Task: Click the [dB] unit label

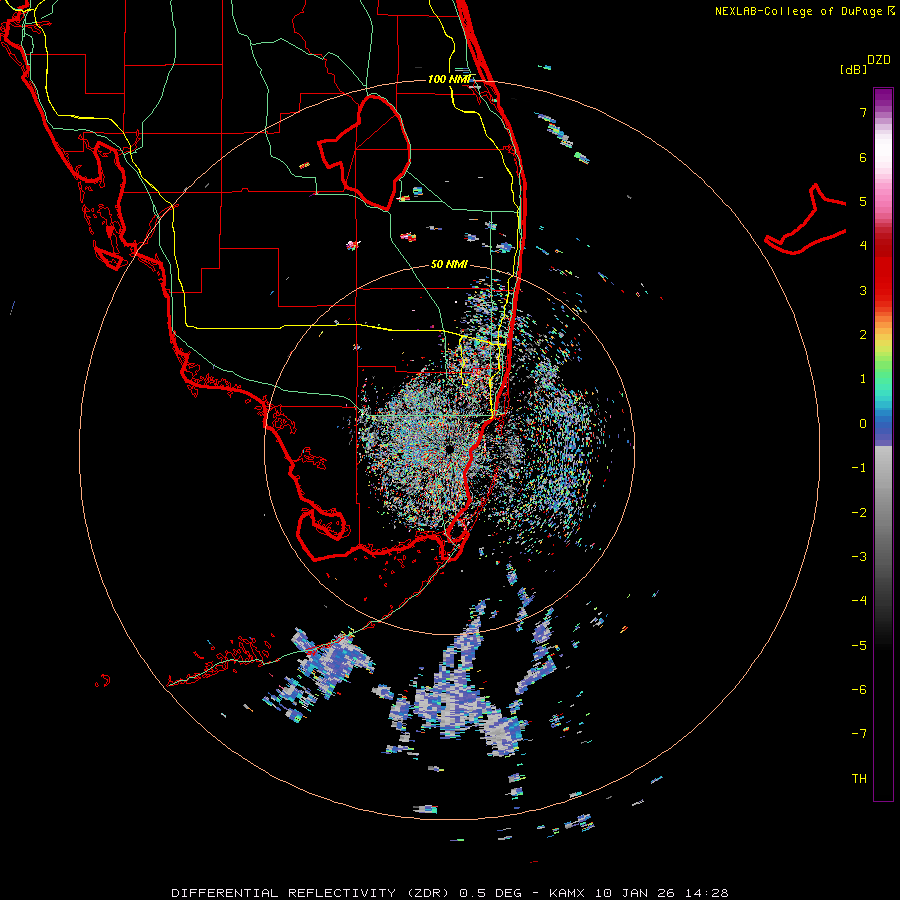Action: [853, 69]
